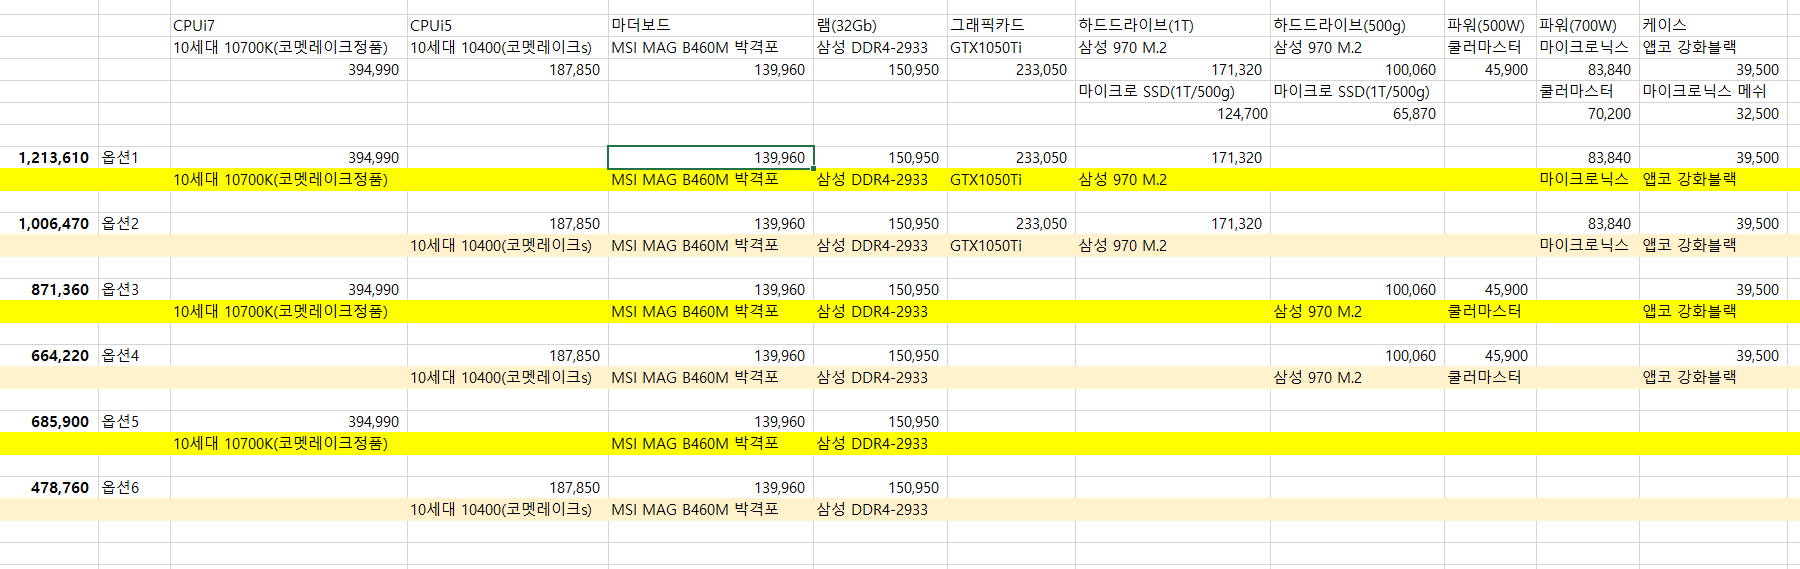The image size is (1800, 569).
Task: Click the 마더보드 header cell
Action: (x=711, y=25)
